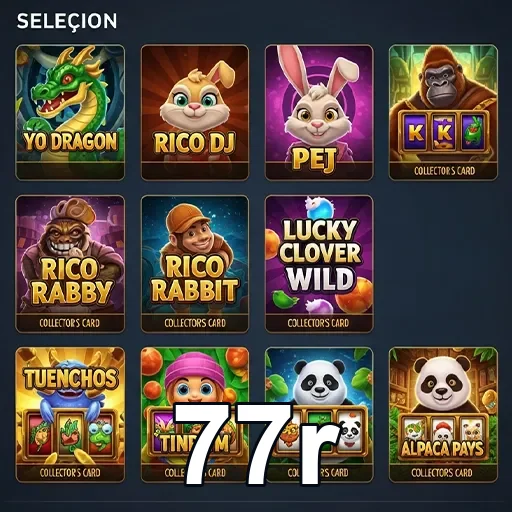
Task: Click Collectors Card label under gorilla
Action: click(x=444, y=171)
